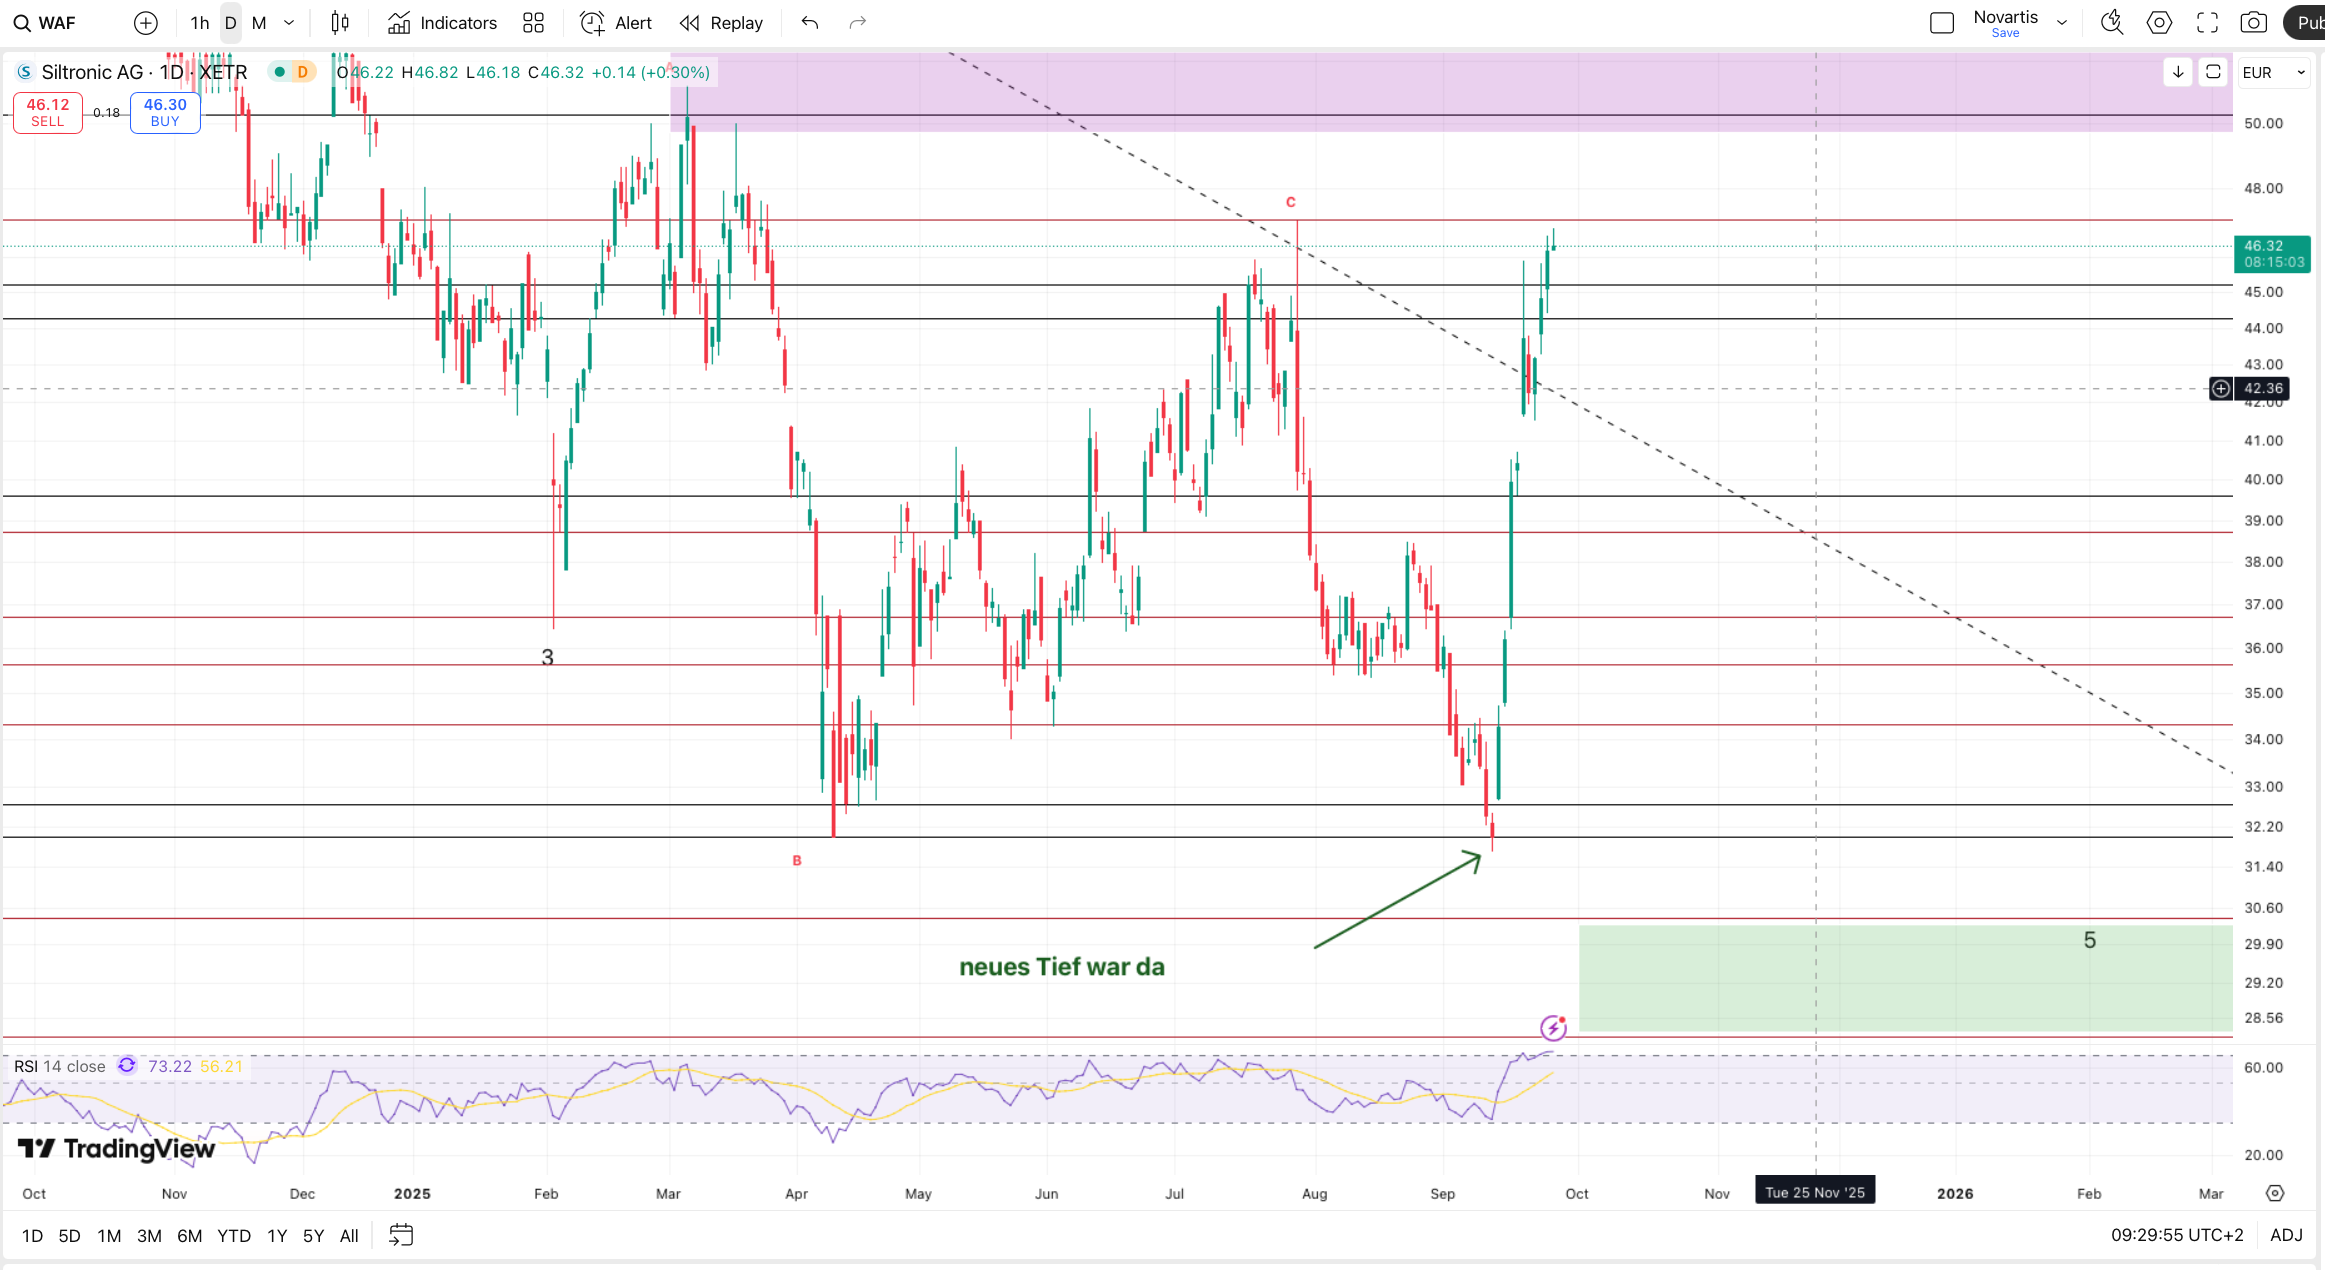Enter fullscreen mode icon
This screenshot has width=2325, height=1270.
coord(2207,23)
